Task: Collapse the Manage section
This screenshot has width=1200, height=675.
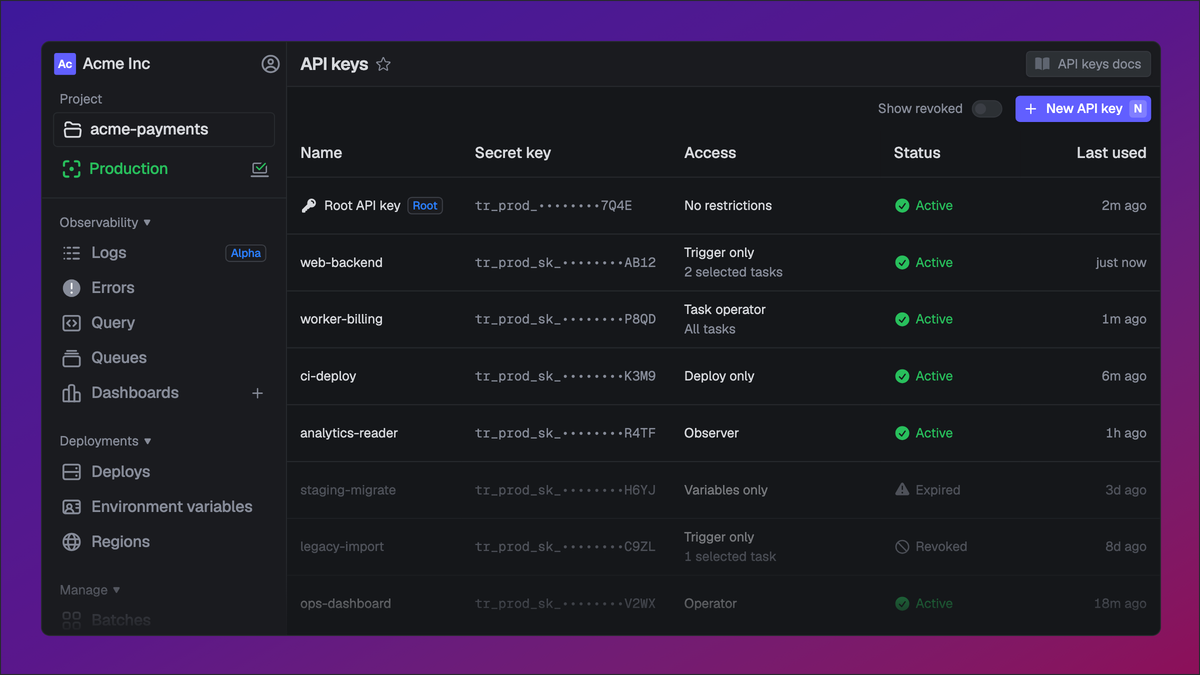Action: pyautogui.click(x=89, y=590)
